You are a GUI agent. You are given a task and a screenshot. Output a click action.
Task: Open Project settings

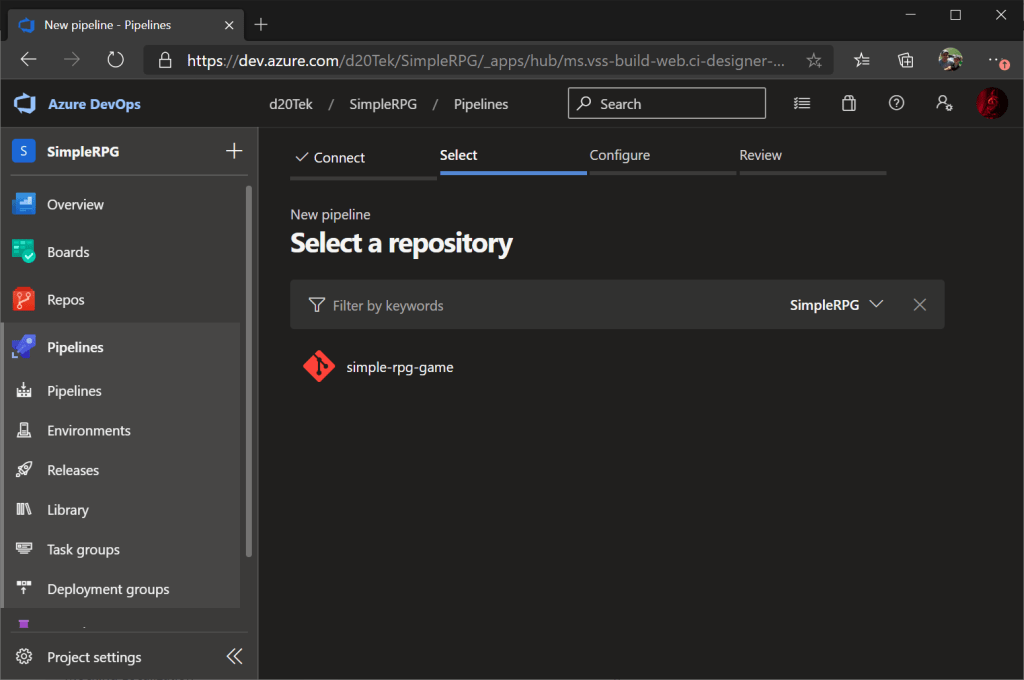coord(94,657)
